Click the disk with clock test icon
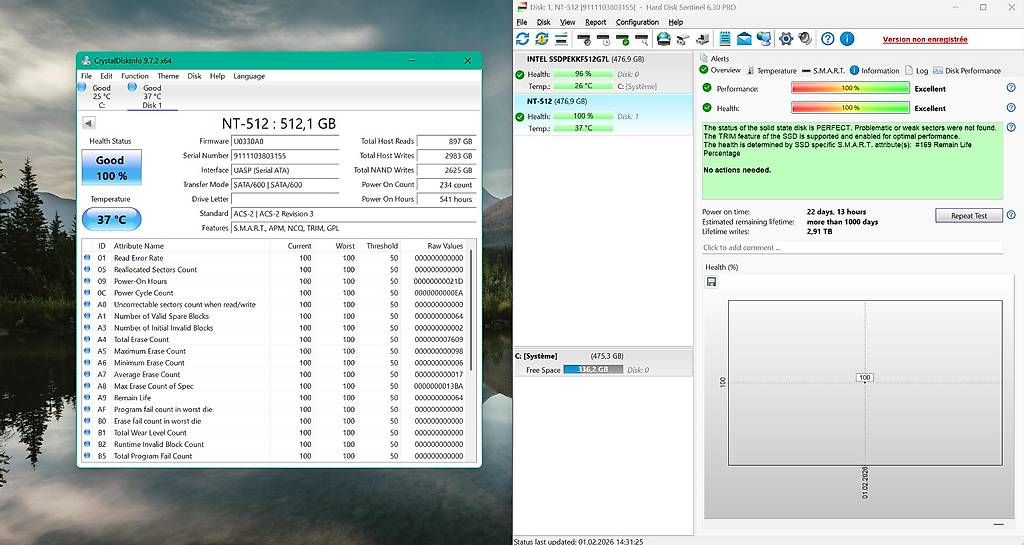The height and width of the screenshot is (545, 1024). pos(603,40)
